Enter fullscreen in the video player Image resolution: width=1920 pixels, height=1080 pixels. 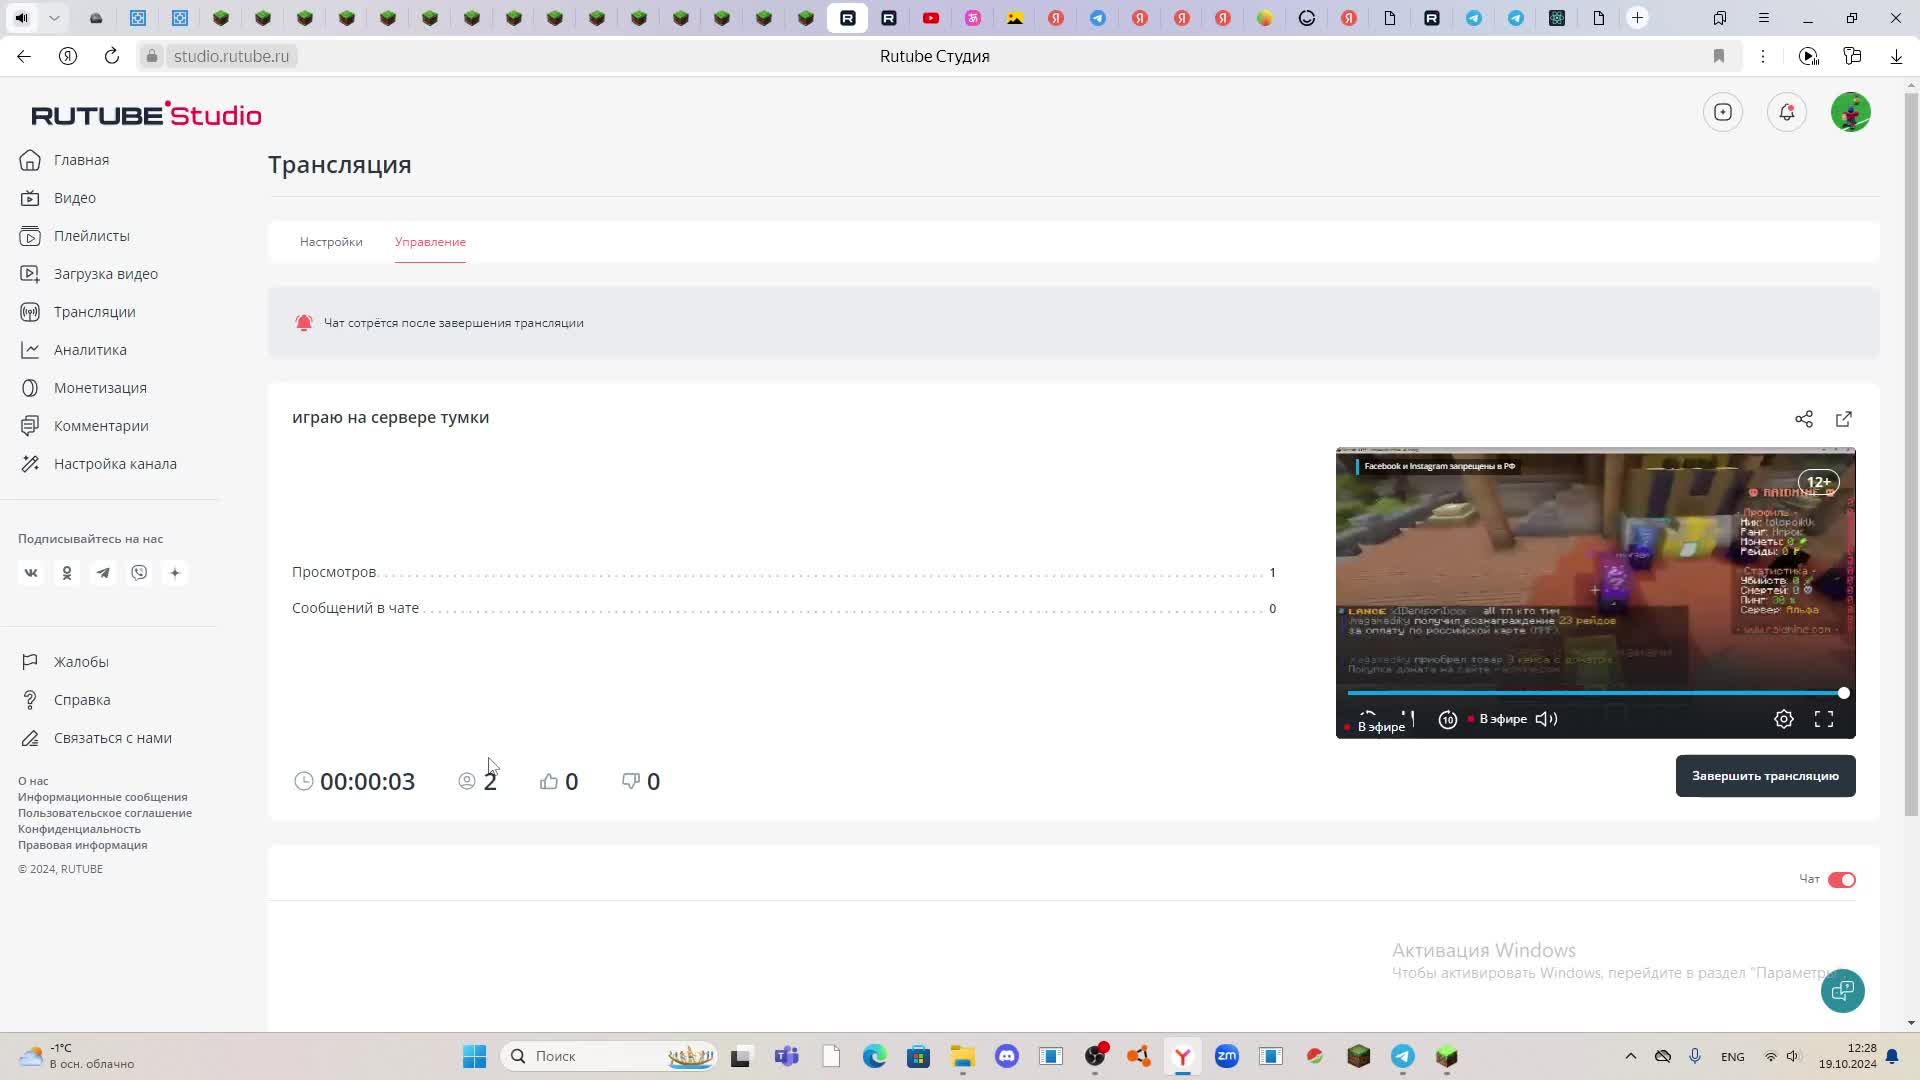(x=1823, y=719)
